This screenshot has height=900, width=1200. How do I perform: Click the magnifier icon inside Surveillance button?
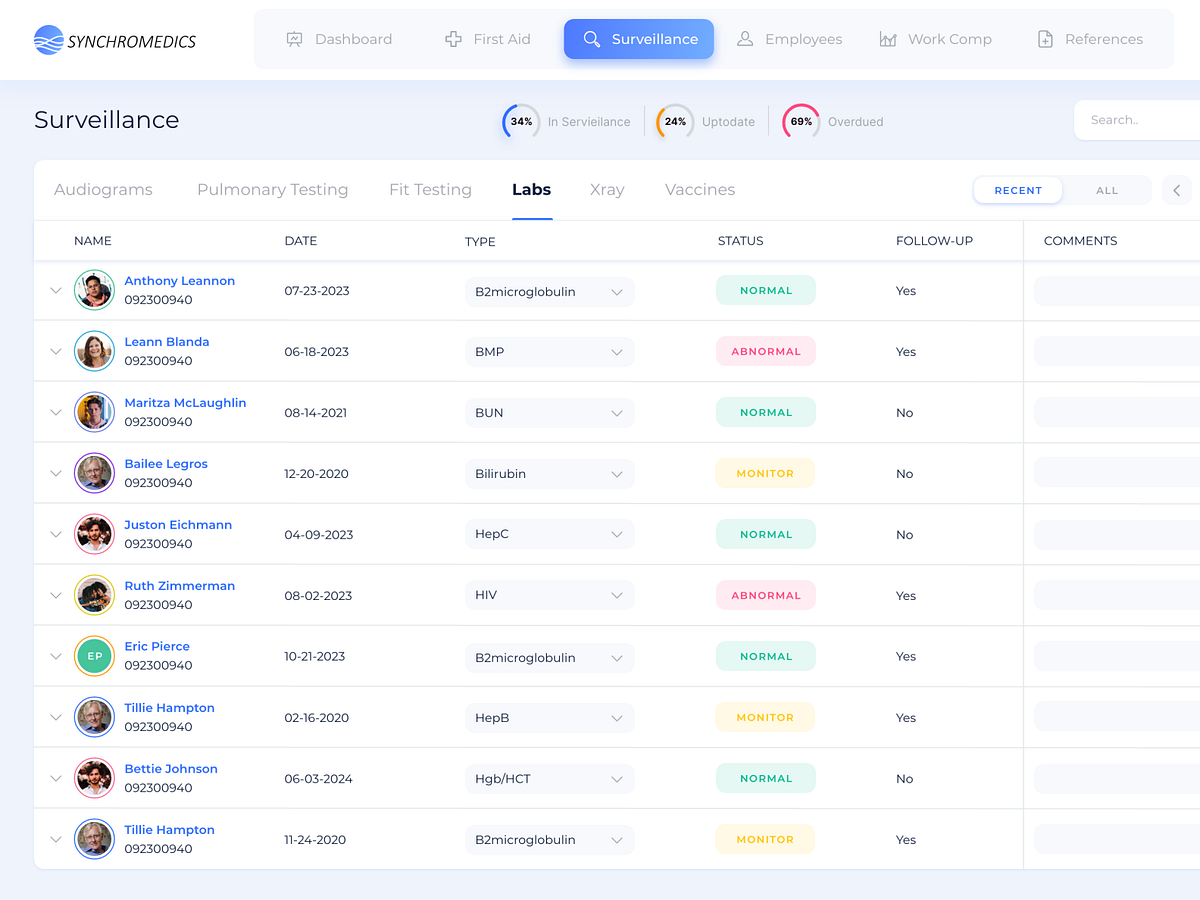tap(591, 39)
